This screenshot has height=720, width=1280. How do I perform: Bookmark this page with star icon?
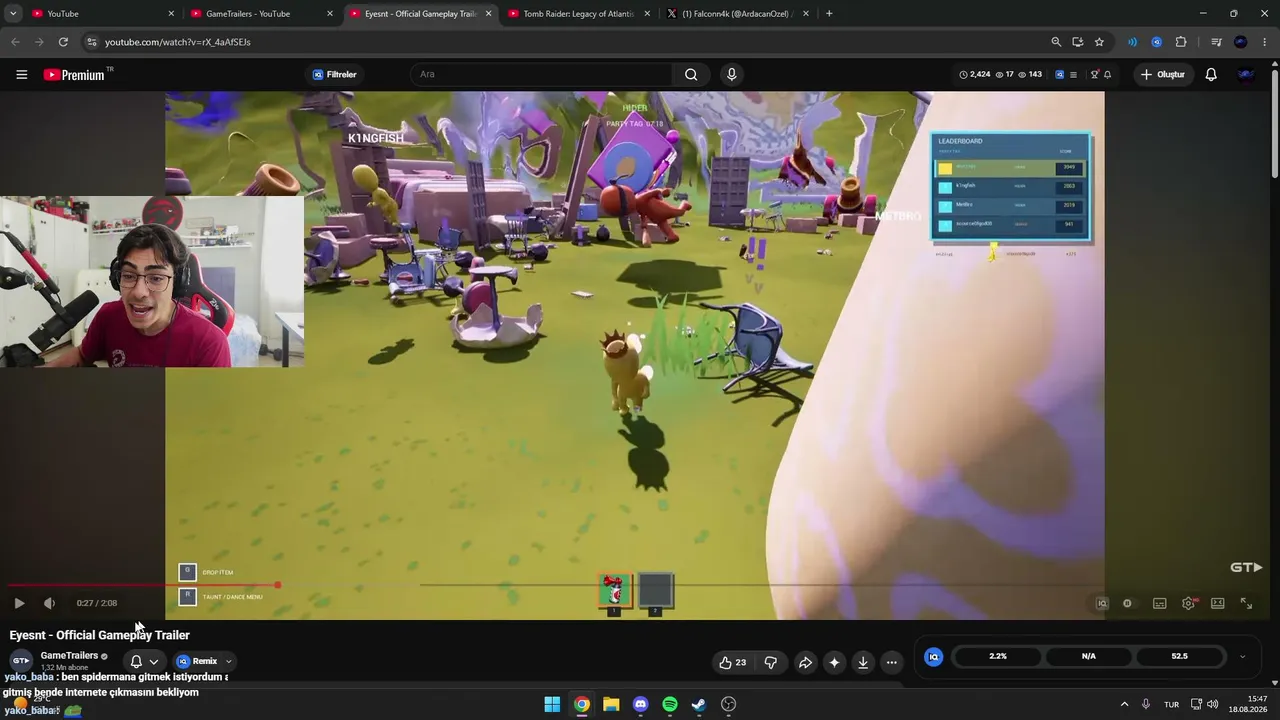click(1099, 42)
